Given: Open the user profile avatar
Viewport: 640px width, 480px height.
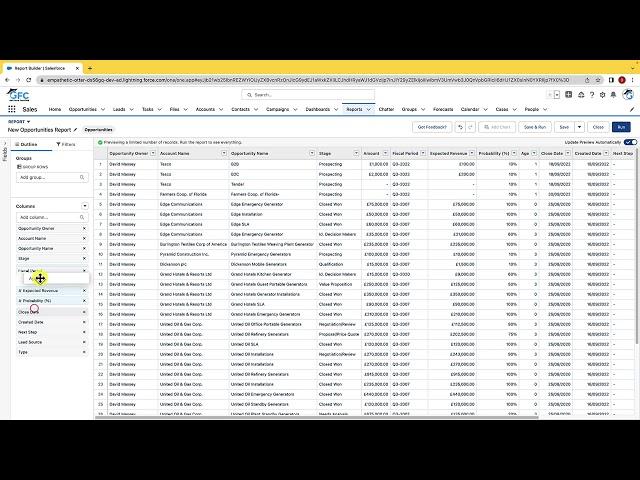Looking at the screenshot, I should [628, 95].
